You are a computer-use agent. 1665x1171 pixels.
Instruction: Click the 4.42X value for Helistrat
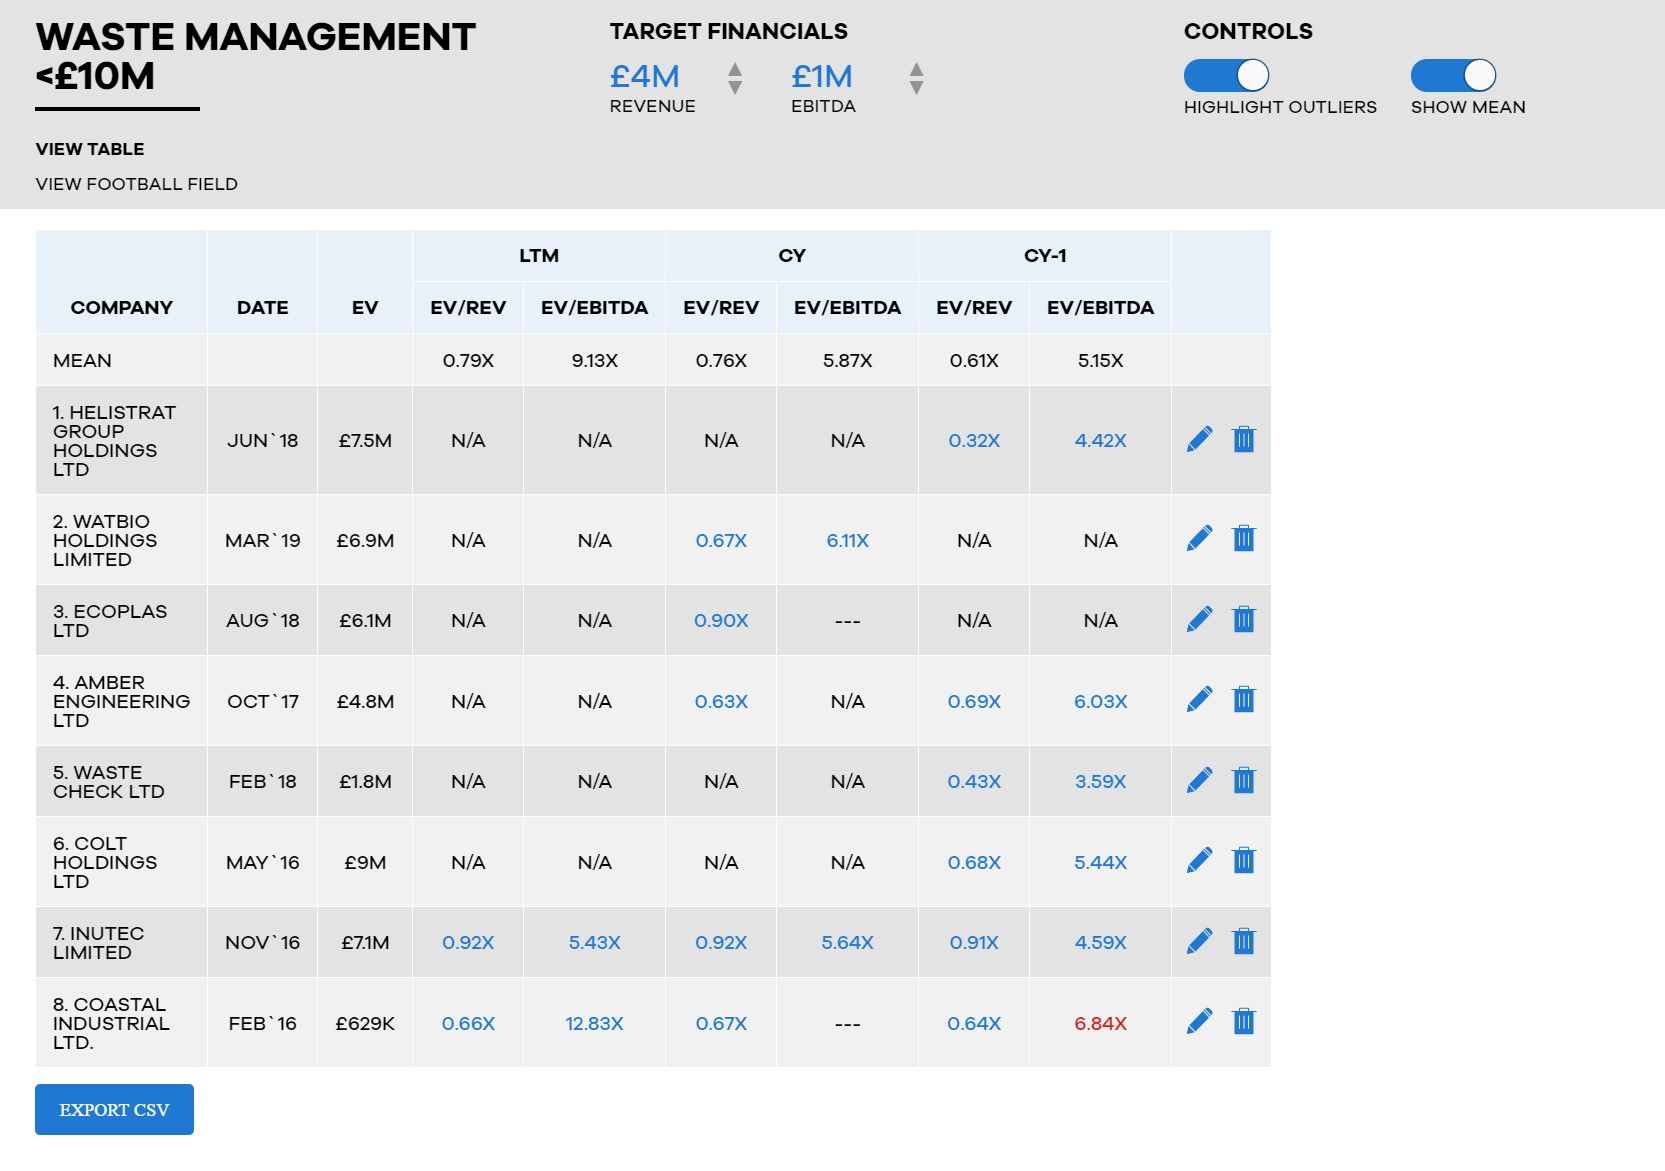coord(1101,440)
